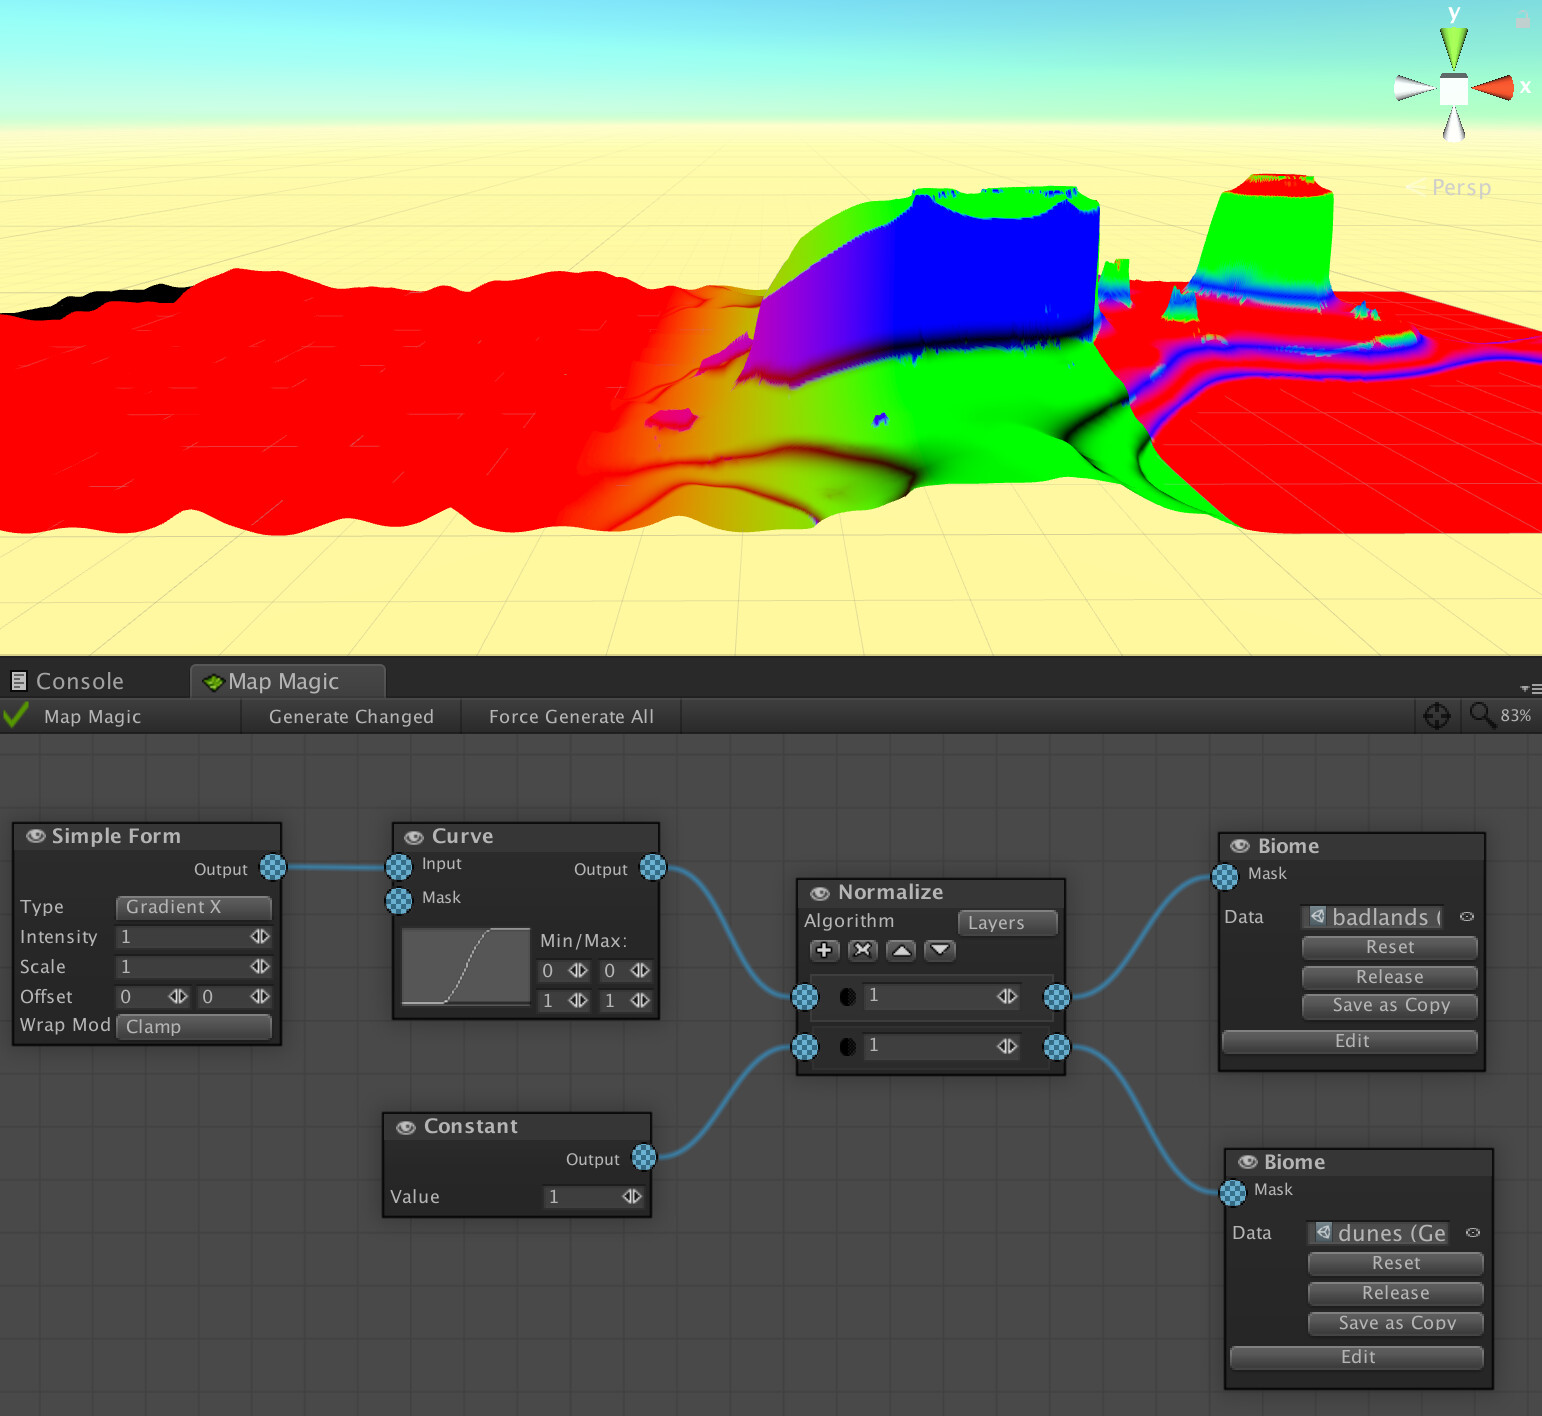Image resolution: width=1542 pixels, height=1416 pixels.
Task: Switch to the Console tab
Action: point(79,680)
